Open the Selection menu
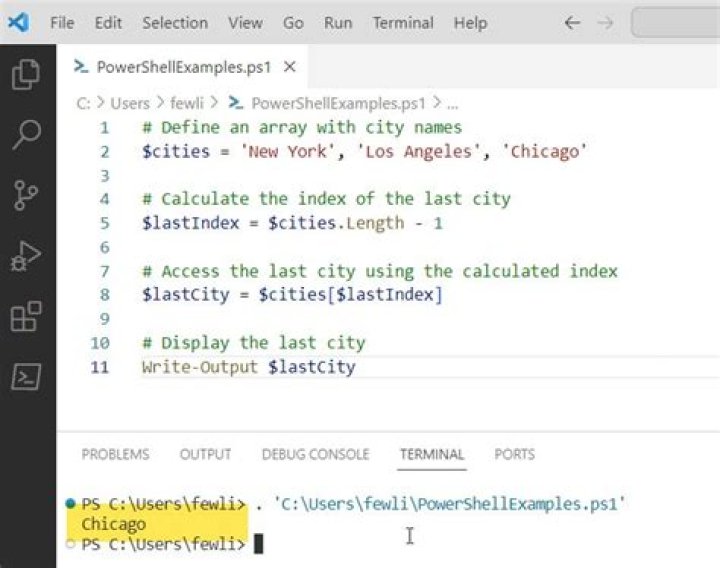This screenshot has width=720, height=568. (175, 22)
